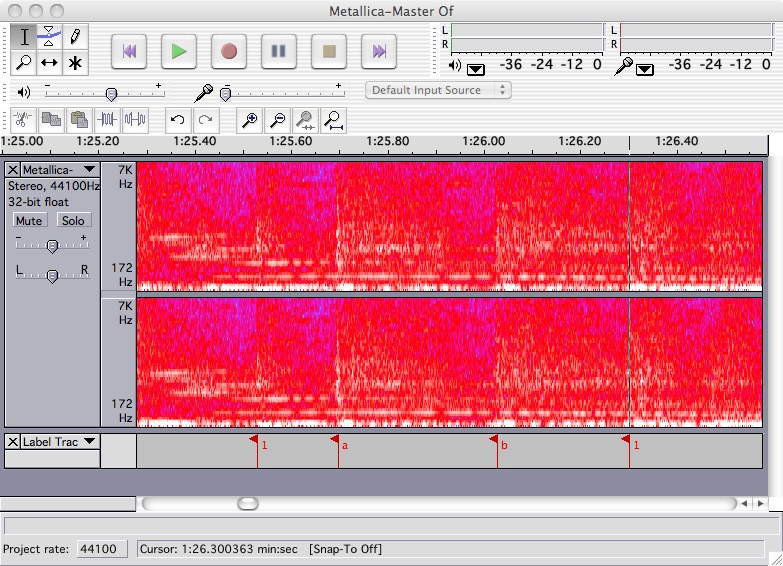Copy the selected audio
The width and height of the screenshot is (783, 566).
point(51,120)
